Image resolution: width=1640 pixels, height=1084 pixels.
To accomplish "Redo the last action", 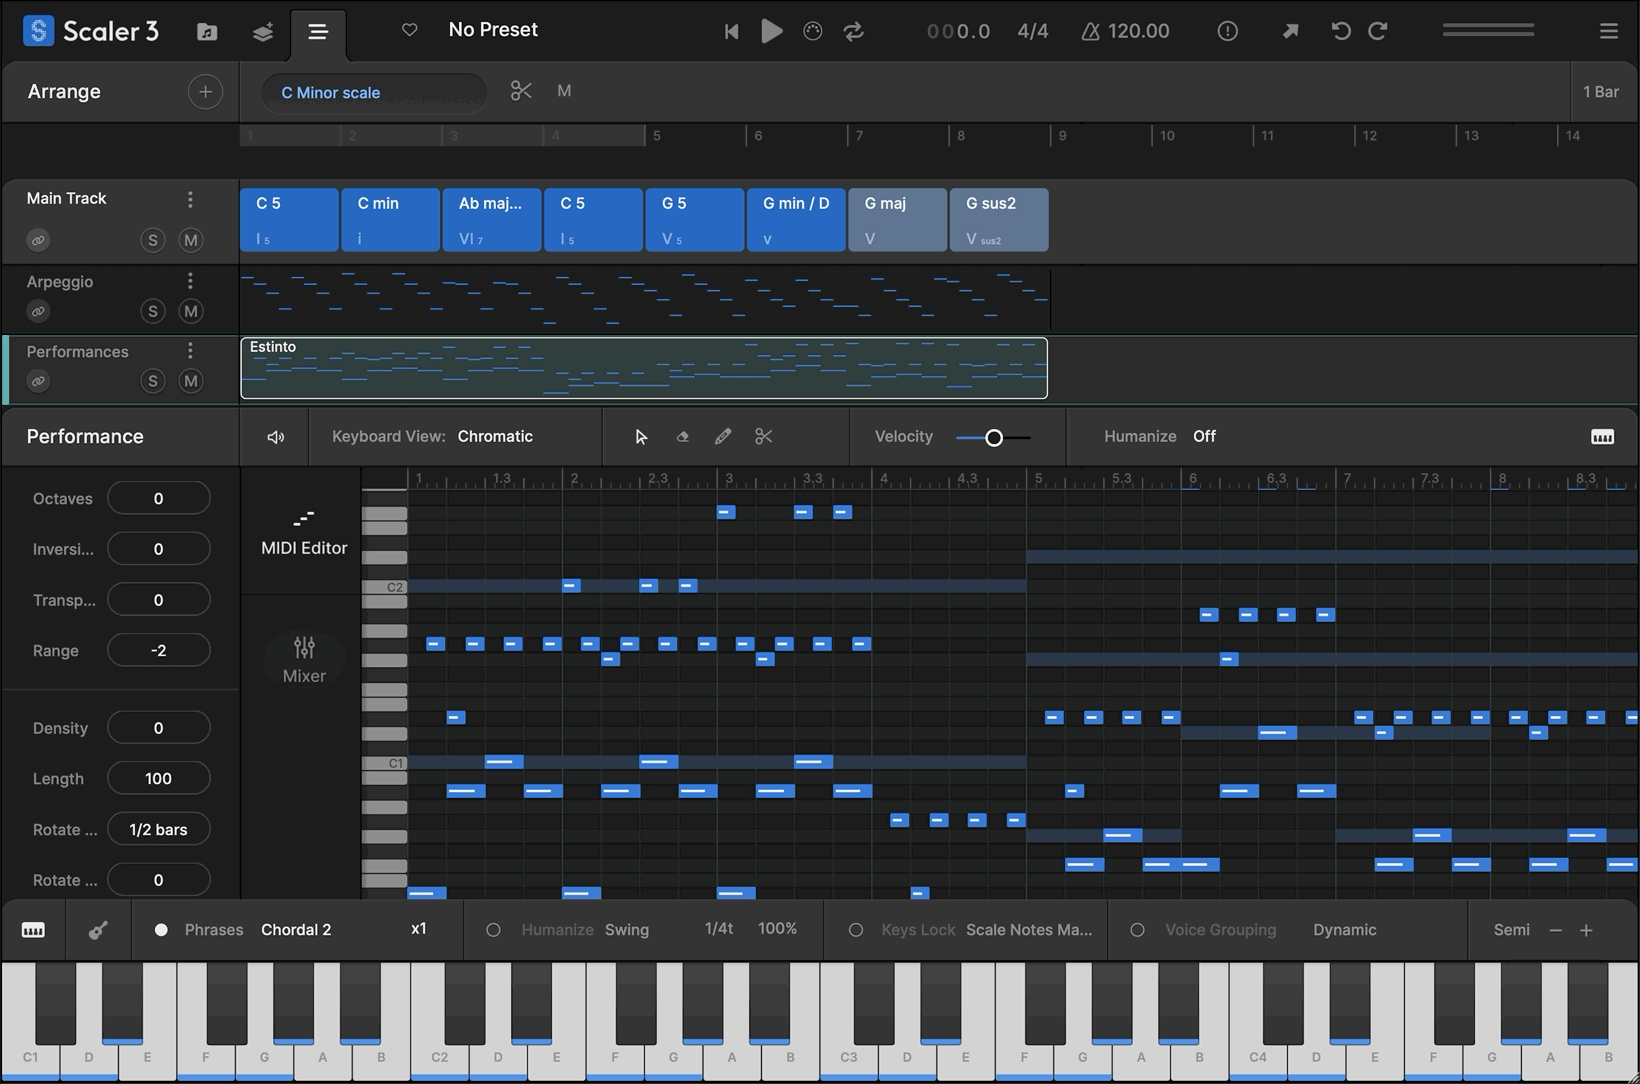I will pos(1378,31).
